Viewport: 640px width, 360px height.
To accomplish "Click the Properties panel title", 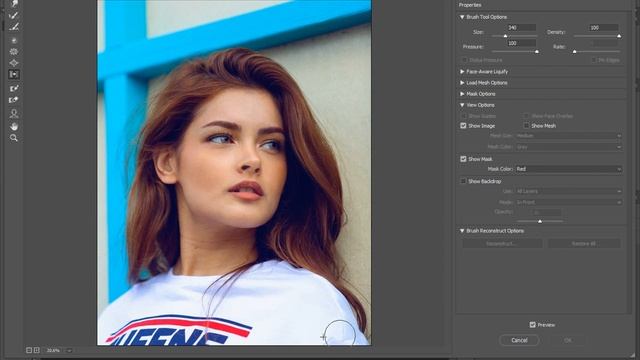I will tap(470, 5).
